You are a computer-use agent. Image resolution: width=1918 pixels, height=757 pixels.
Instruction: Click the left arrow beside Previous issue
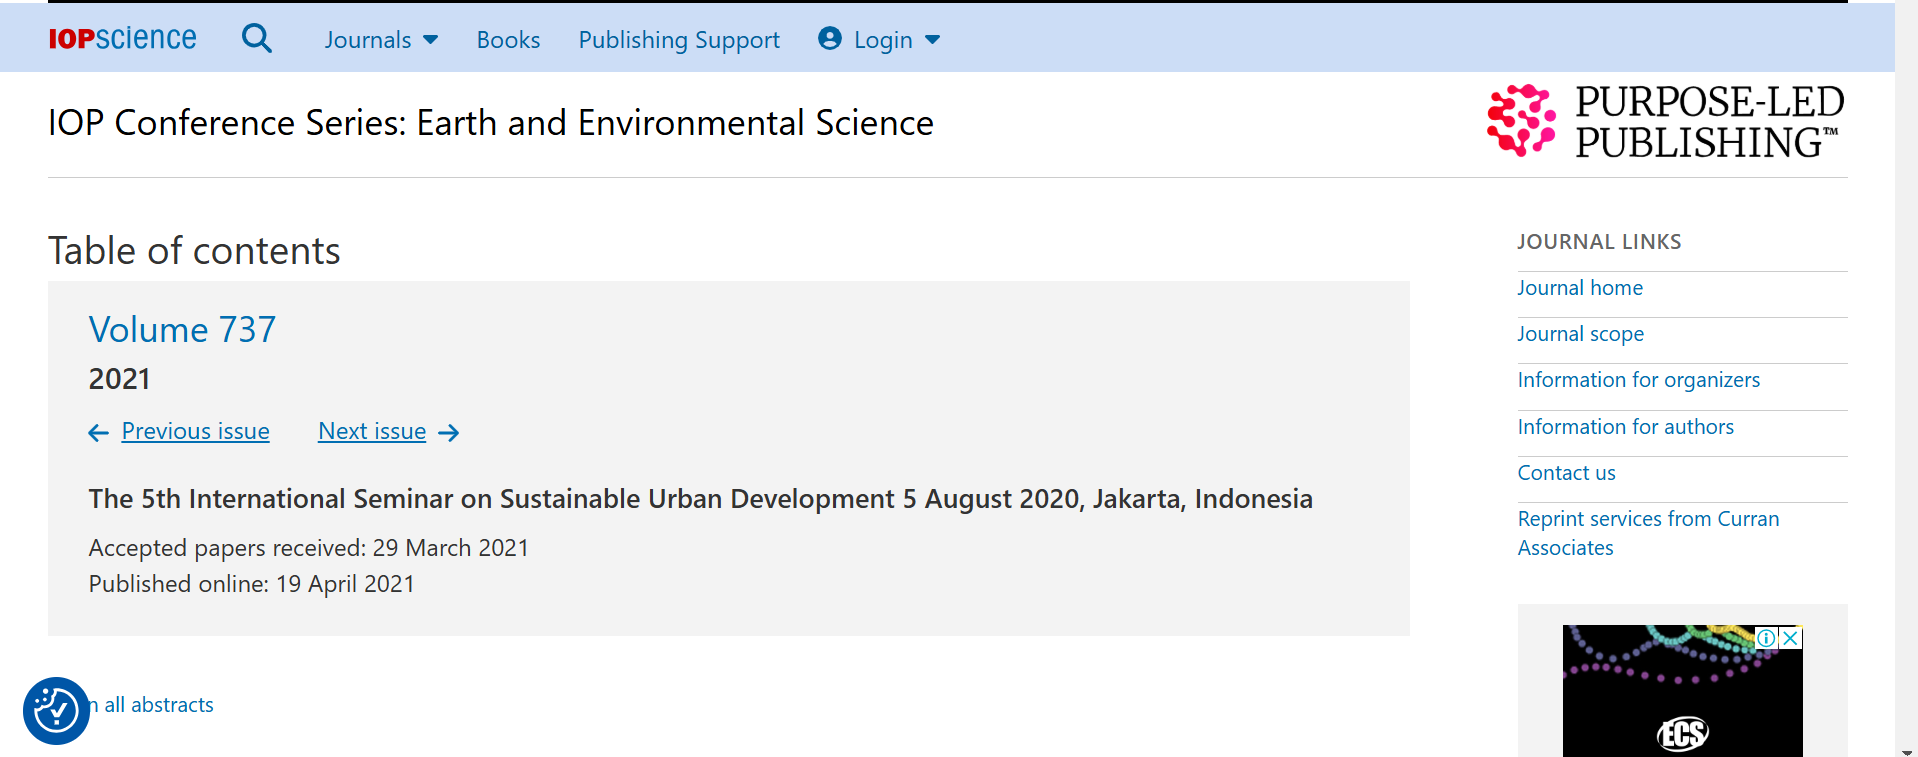coord(98,432)
